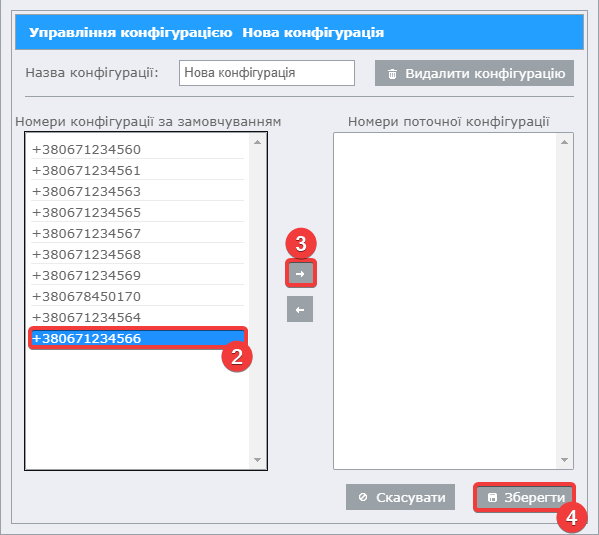Image resolution: width=599 pixels, height=535 pixels.
Task: Select number +380678450170
Action: tap(138, 297)
